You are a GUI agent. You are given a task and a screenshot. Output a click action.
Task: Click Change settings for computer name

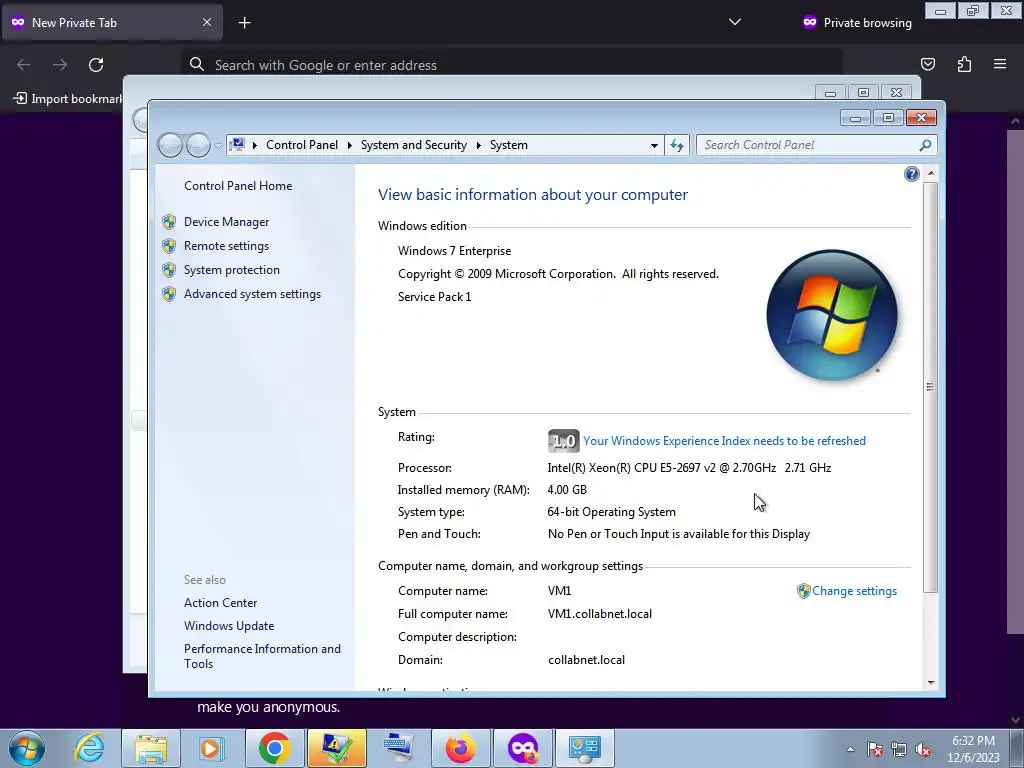pos(854,591)
